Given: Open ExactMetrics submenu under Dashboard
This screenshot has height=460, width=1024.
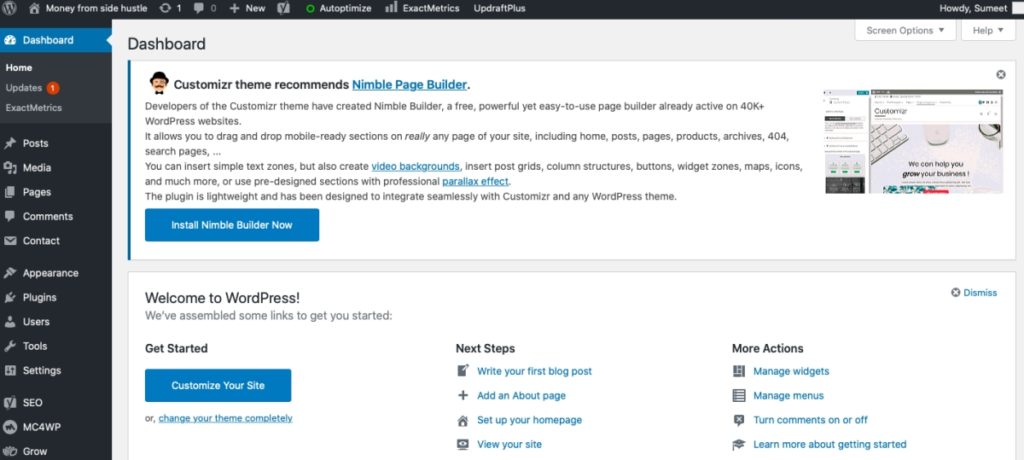Looking at the screenshot, I should (34, 108).
